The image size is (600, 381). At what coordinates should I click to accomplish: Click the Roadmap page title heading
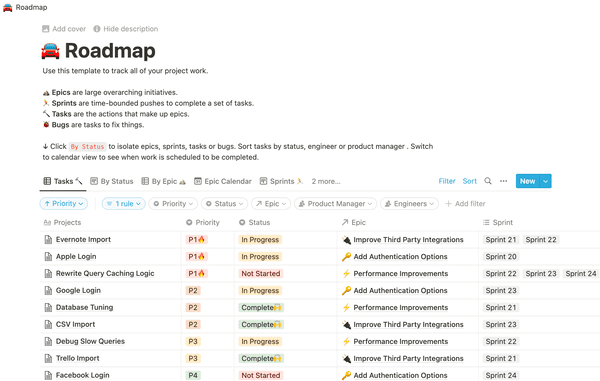pos(110,51)
